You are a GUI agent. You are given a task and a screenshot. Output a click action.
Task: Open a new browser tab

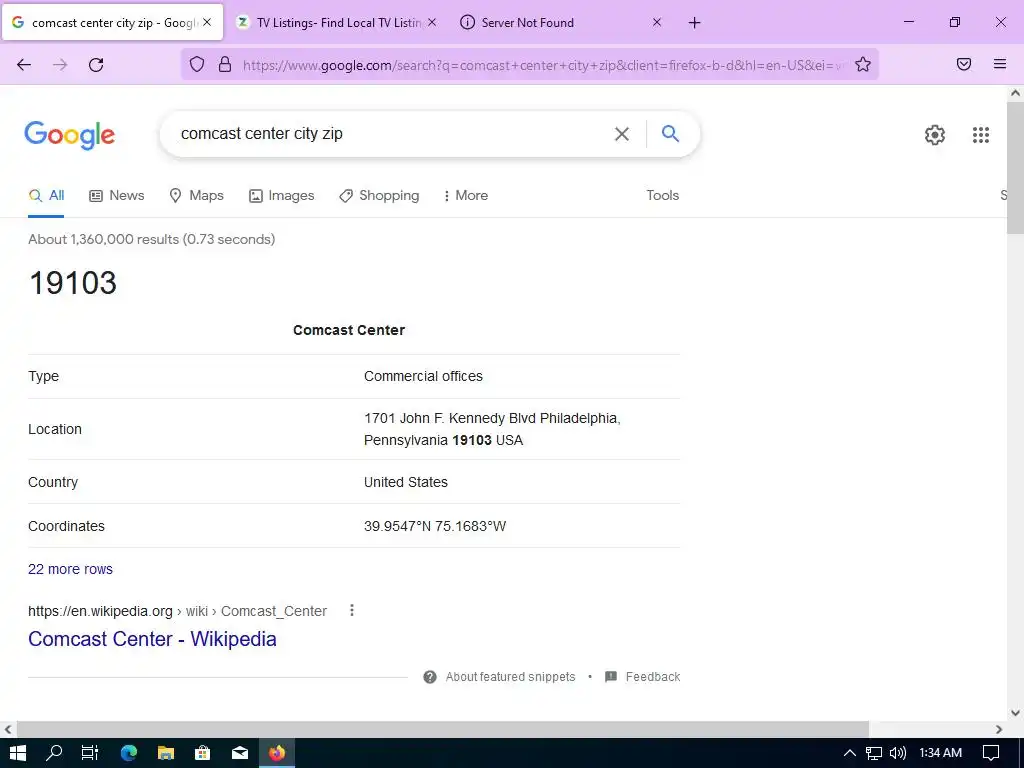pyautogui.click(x=694, y=23)
